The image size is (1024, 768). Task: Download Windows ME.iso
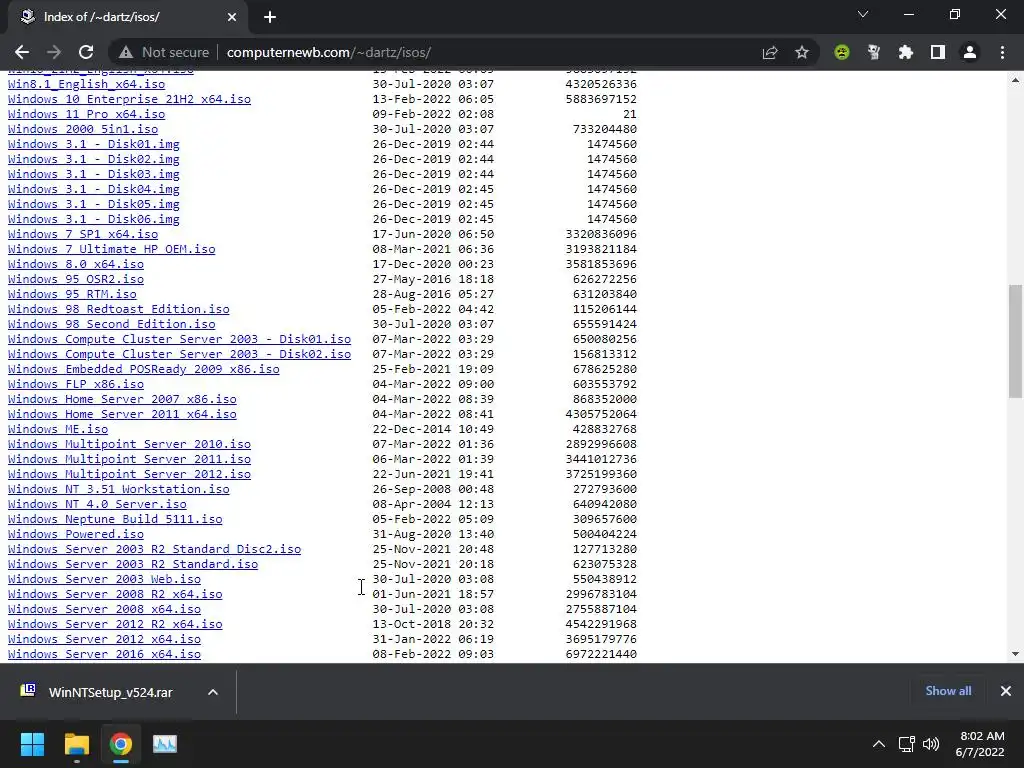coord(58,430)
